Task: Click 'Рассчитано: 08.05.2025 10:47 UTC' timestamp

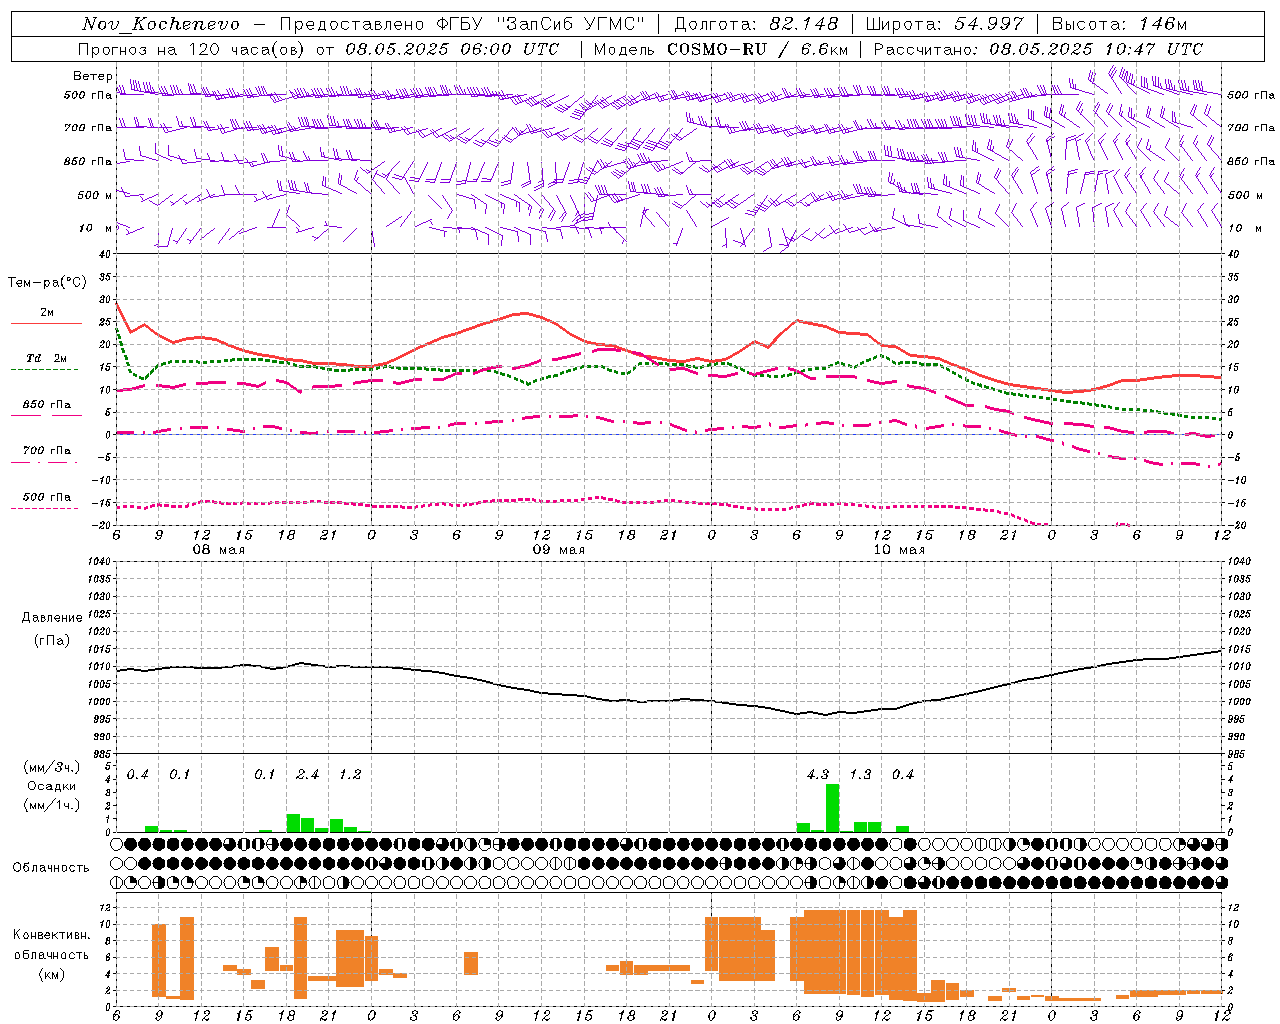Action: (x=1038, y=49)
